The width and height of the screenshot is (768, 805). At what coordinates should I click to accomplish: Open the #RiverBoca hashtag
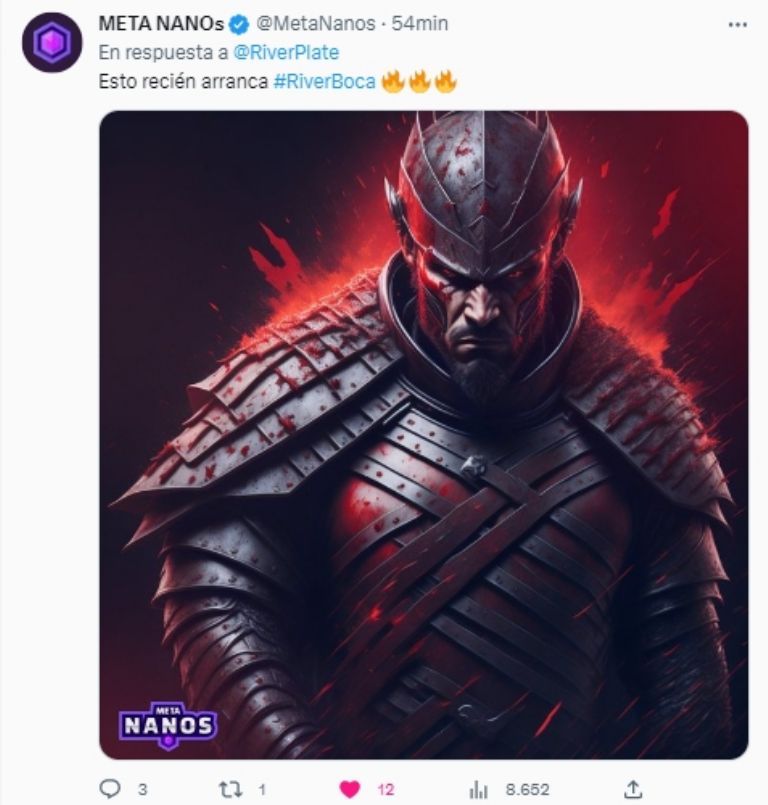pos(324,83)
